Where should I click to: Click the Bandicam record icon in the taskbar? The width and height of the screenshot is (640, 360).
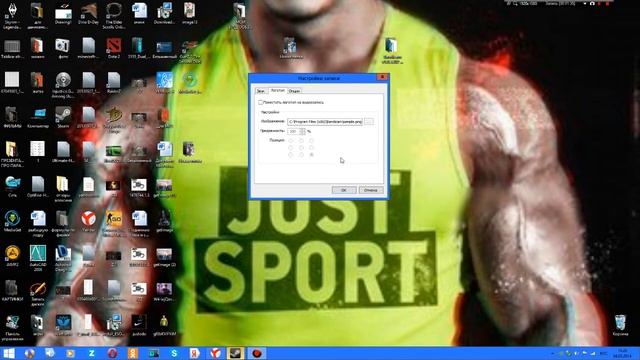tap(257, 353)
